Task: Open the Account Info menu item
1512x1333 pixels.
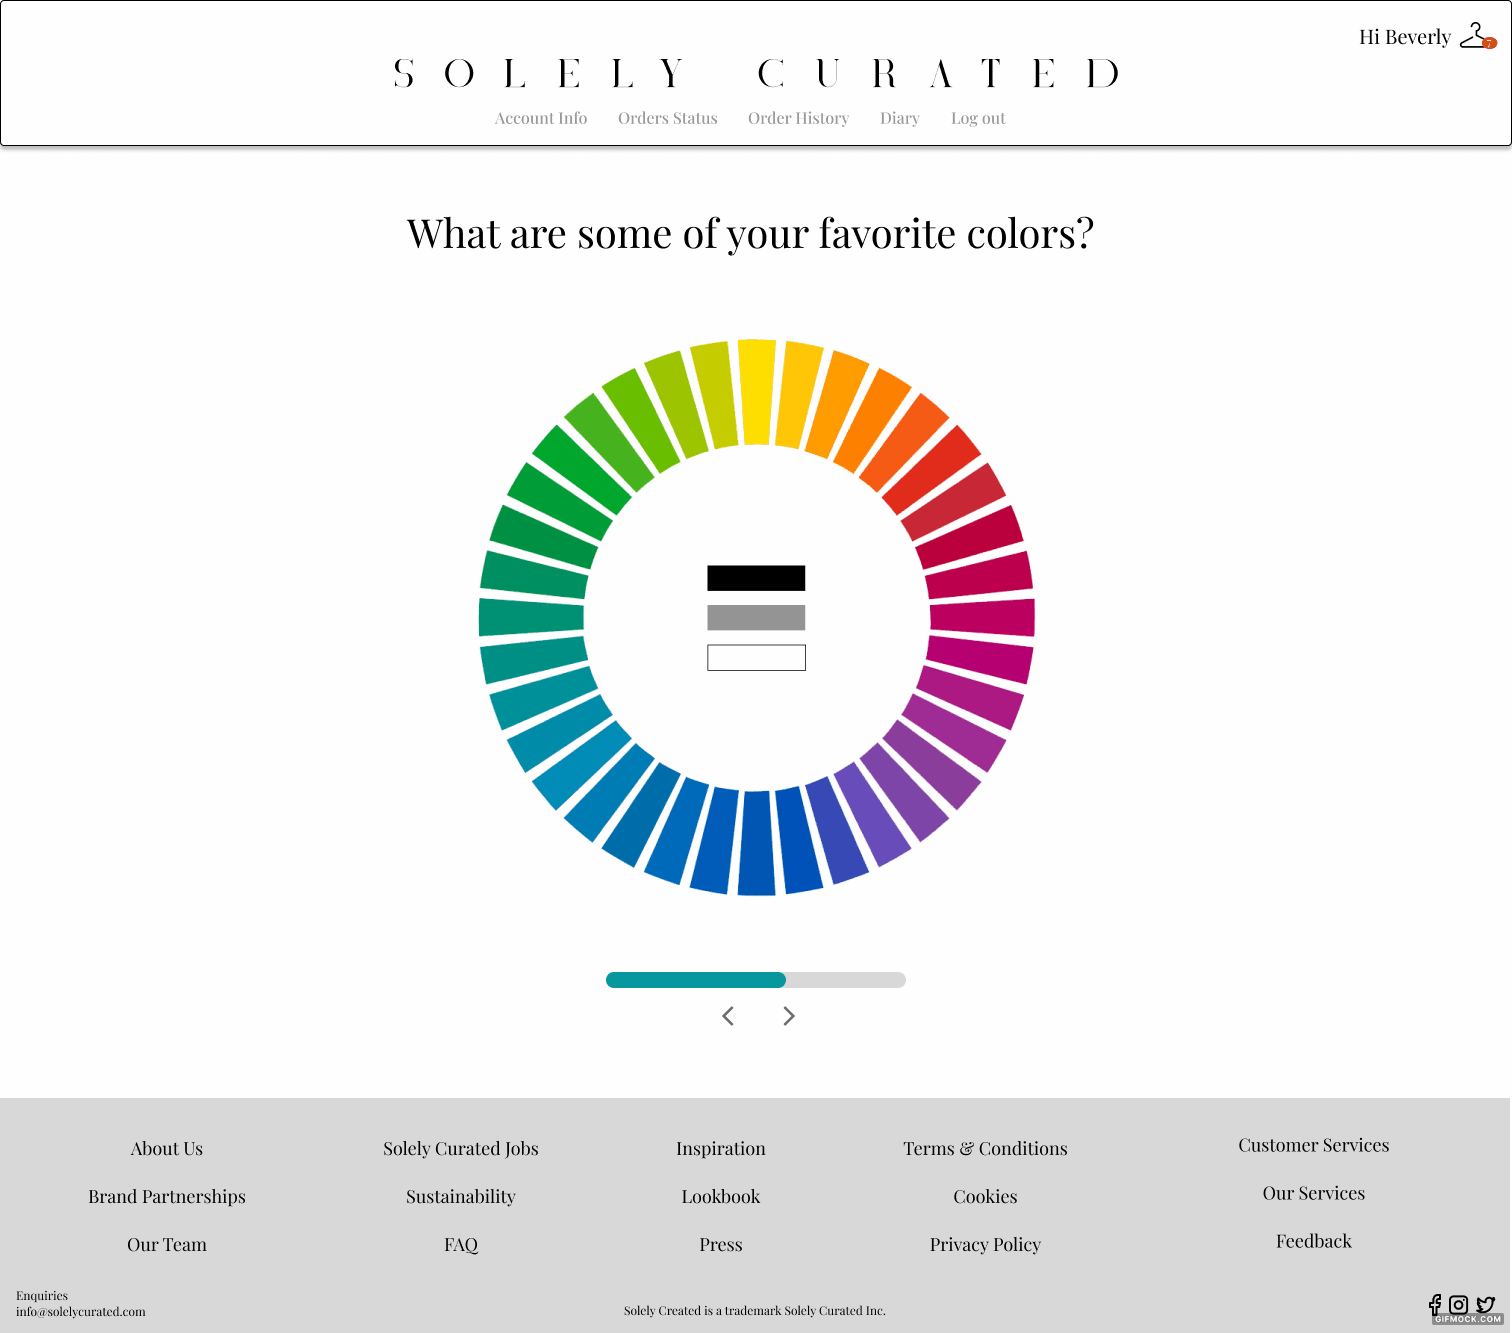Action: pos(541,118)
